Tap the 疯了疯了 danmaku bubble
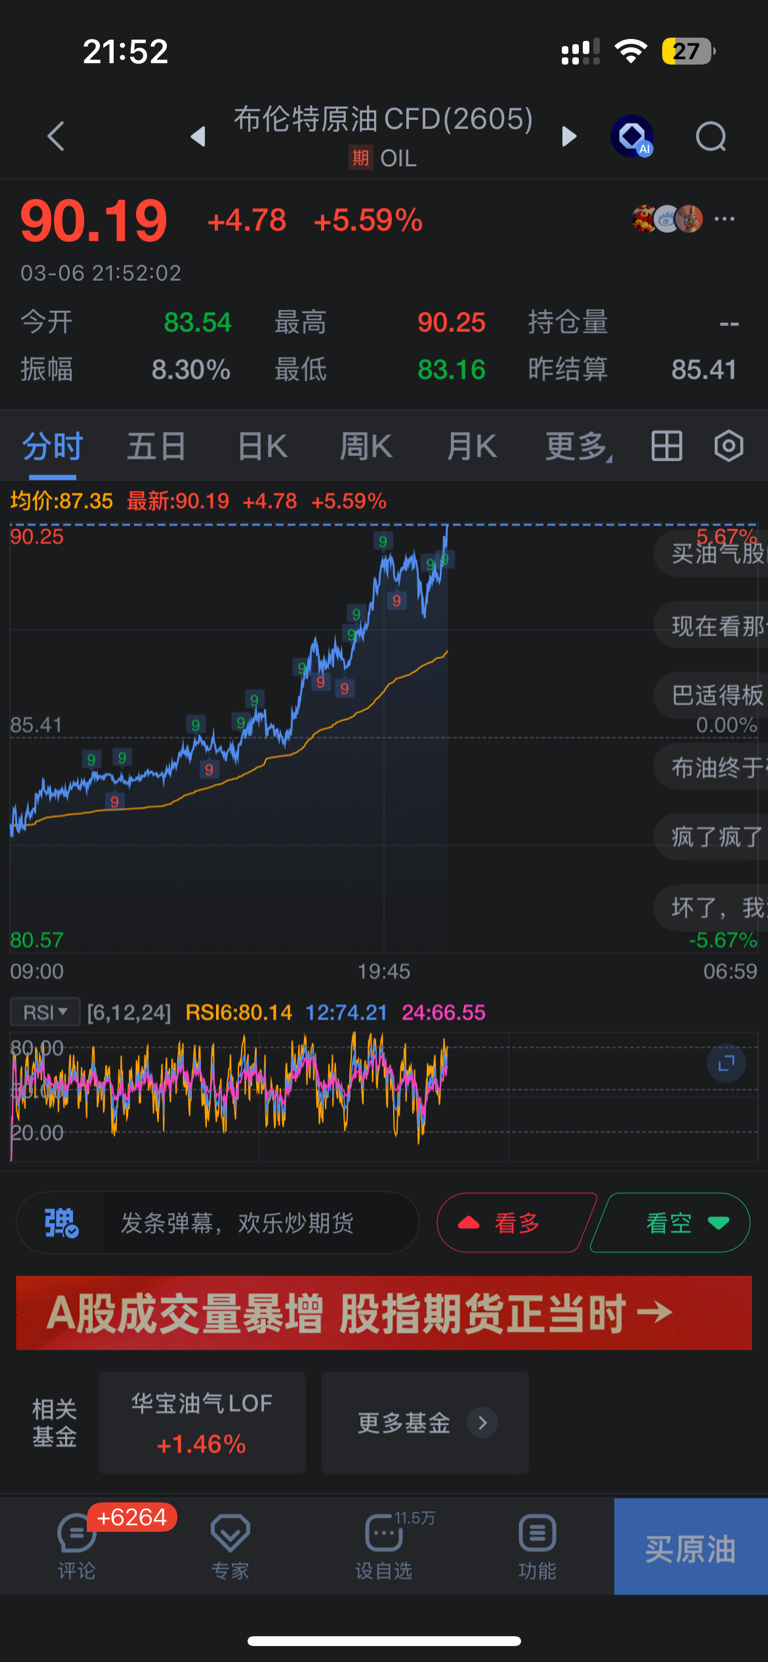This screenshot has height=1663, width=768. coord(711,836)
